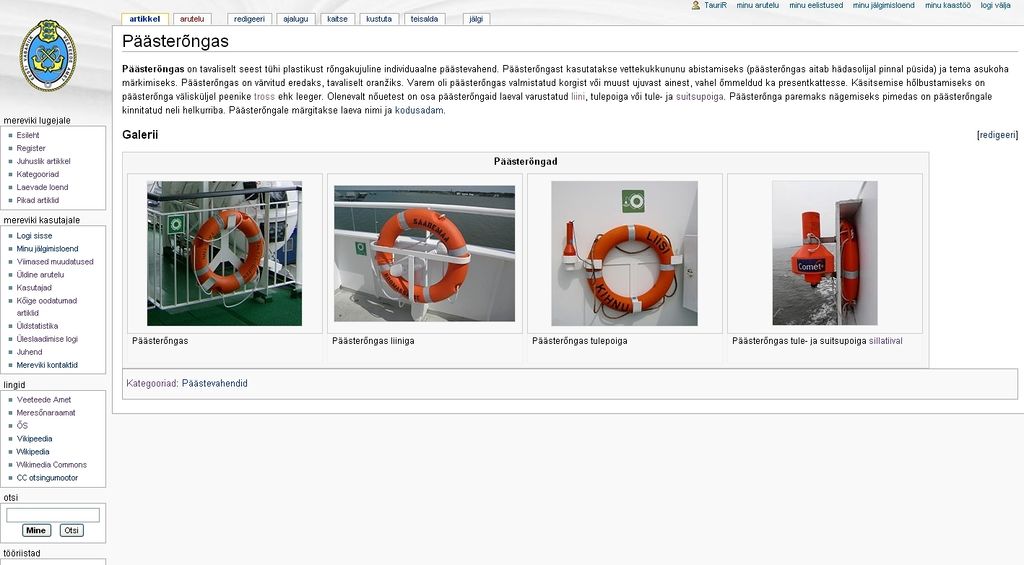1024x565 pixels.
Task: Click the Galerii section redigeeri link
Action: [x=997, y=135]
